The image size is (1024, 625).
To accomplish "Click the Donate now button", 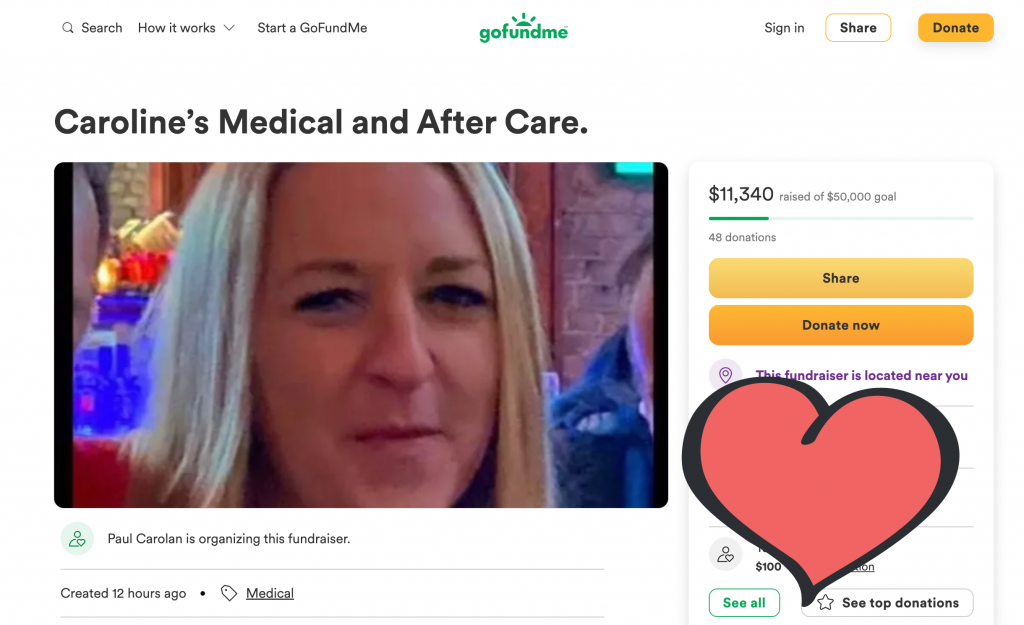I will coord(841,325).
